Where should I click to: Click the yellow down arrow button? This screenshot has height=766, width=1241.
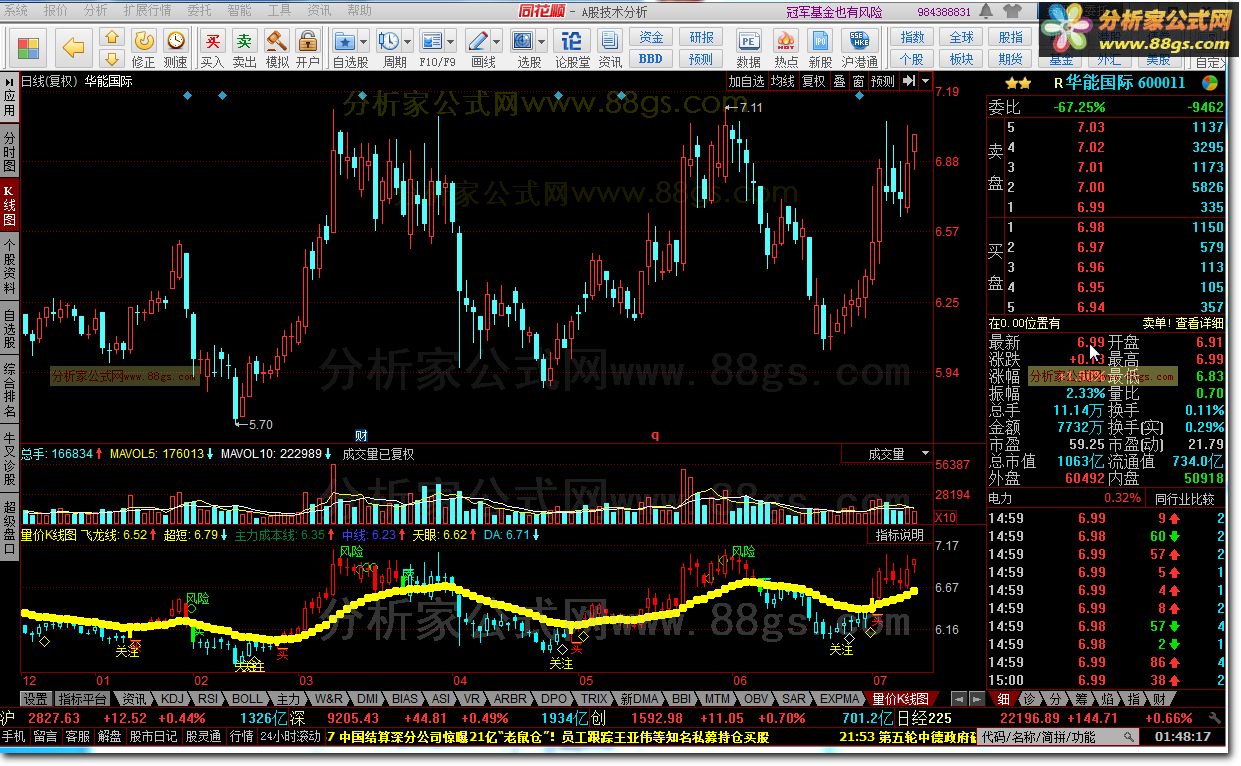(x=112, y=58)
